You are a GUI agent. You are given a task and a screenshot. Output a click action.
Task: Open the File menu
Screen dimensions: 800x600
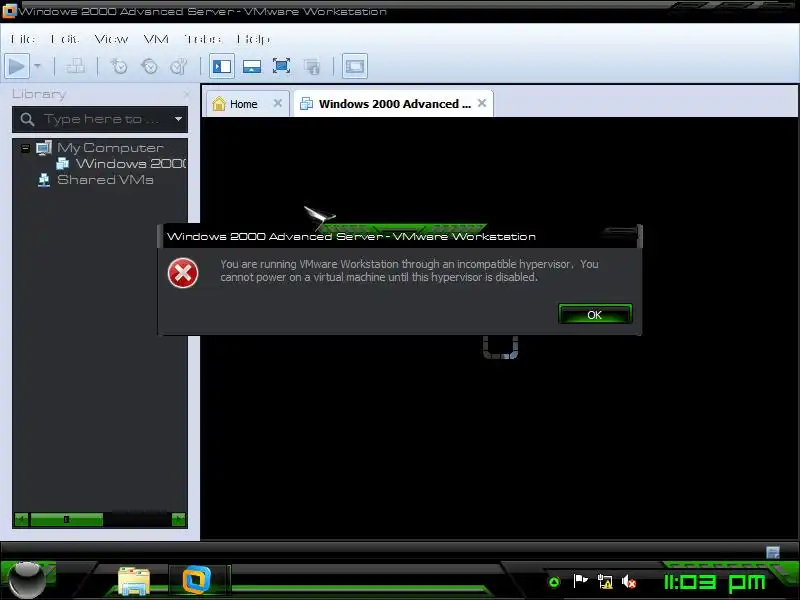click(22, 39)
